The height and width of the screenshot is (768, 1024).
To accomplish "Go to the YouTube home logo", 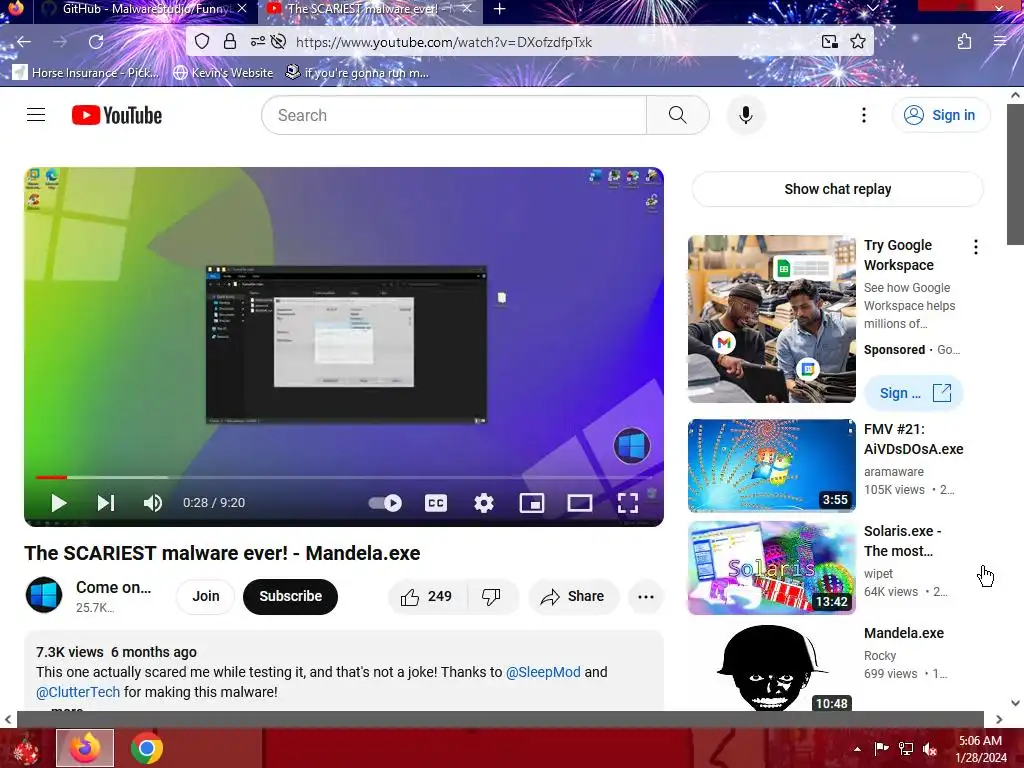I will point(117,115).
